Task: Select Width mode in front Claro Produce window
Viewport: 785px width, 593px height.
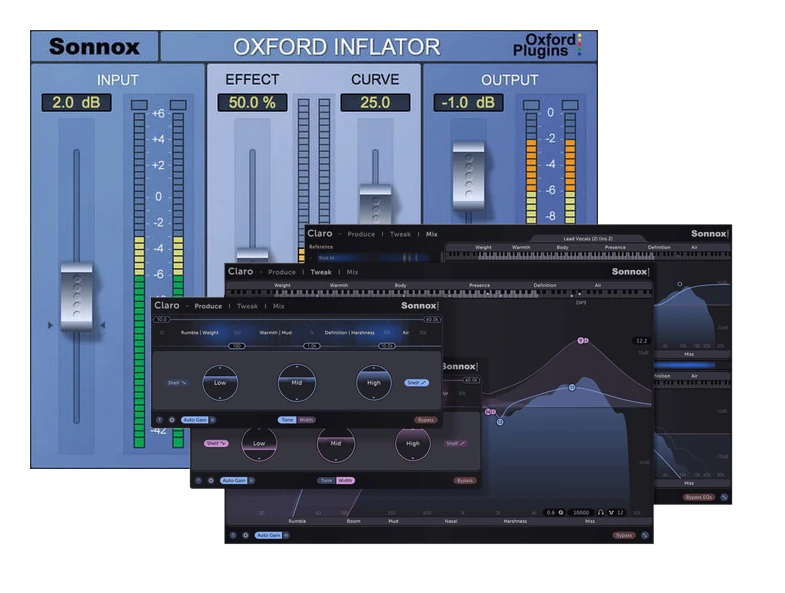Action: point(306,420)
